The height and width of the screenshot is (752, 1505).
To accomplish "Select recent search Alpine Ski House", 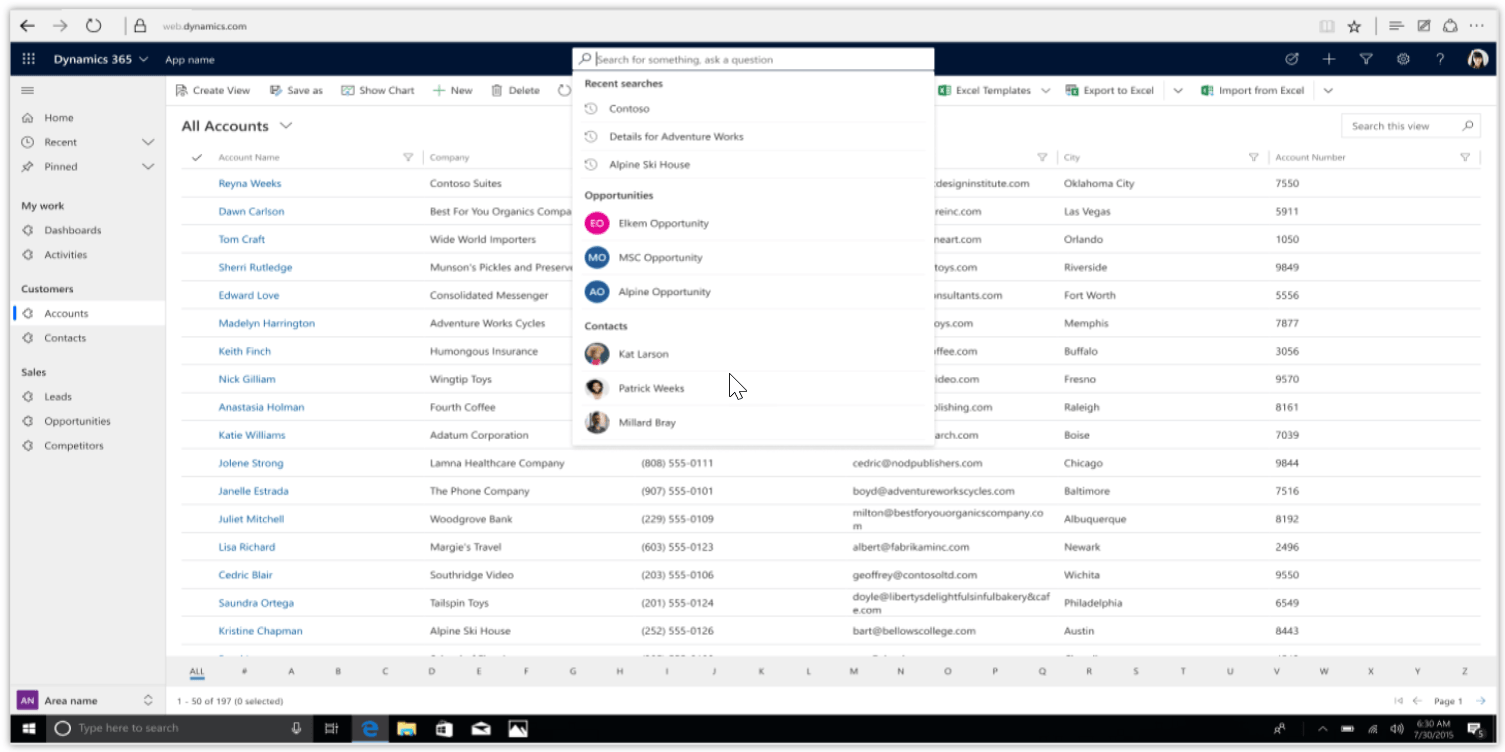I will tap(753, 164).
